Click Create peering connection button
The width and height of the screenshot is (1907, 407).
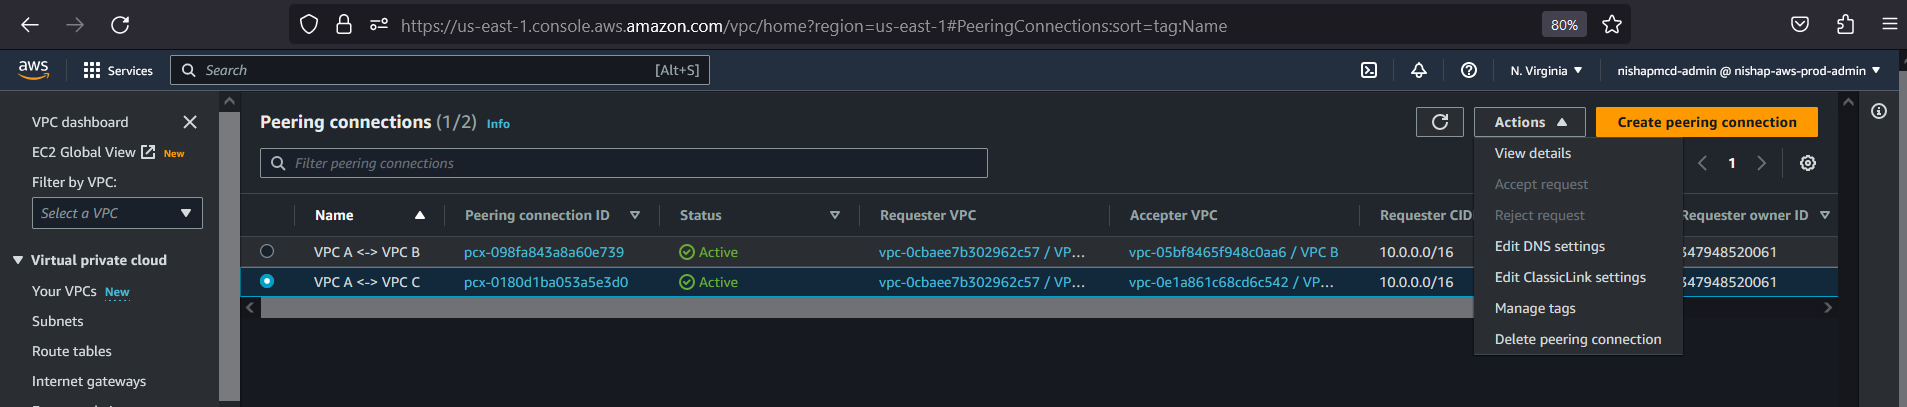coord(1706,122)
